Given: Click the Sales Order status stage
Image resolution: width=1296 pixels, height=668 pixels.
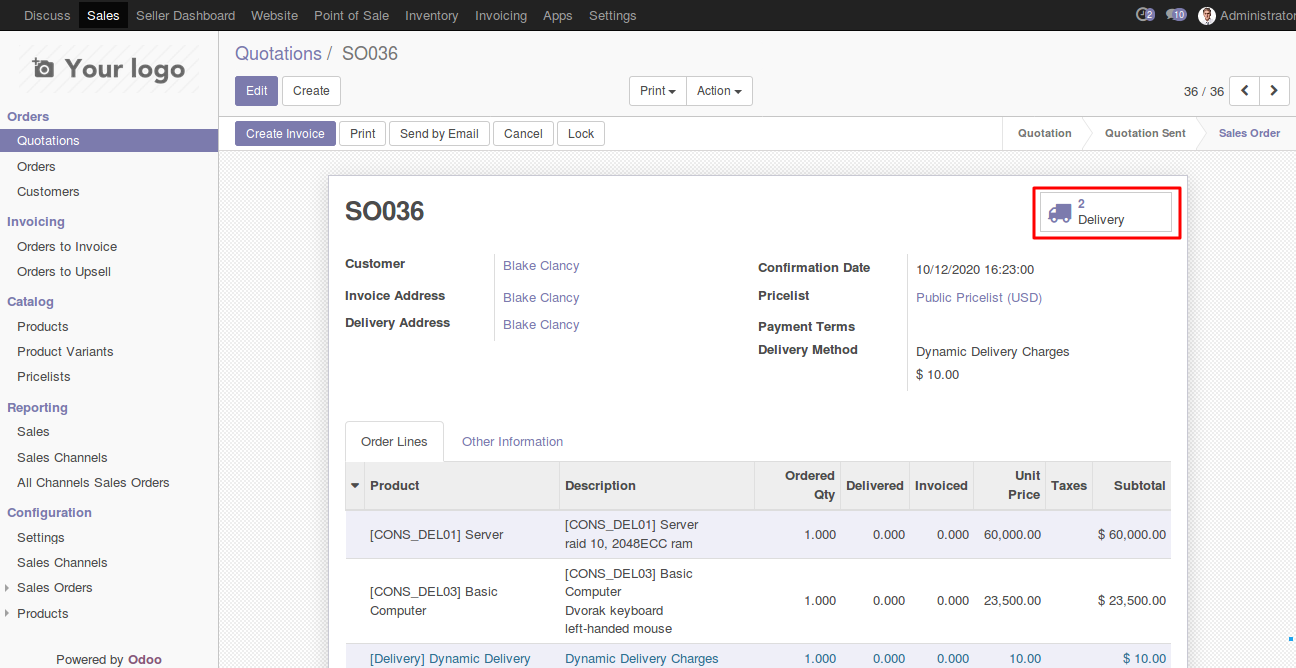Looking at the screenshot, I should point(1249,133).
